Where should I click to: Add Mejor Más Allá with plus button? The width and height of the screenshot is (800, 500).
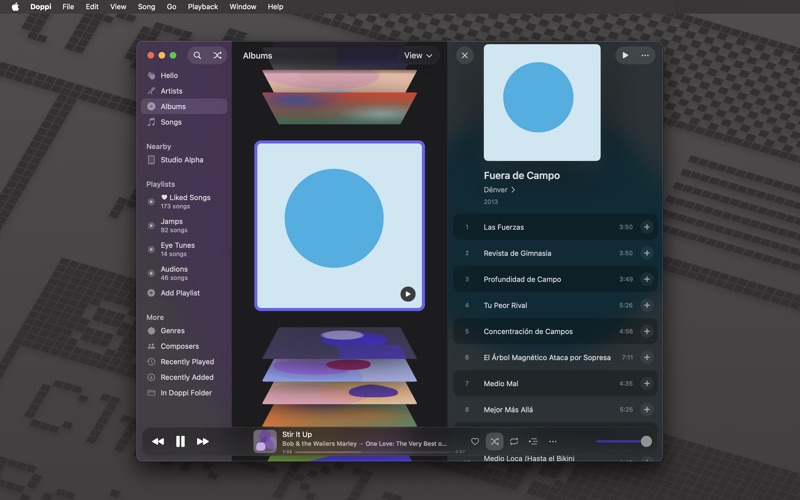tap(646, 409)
